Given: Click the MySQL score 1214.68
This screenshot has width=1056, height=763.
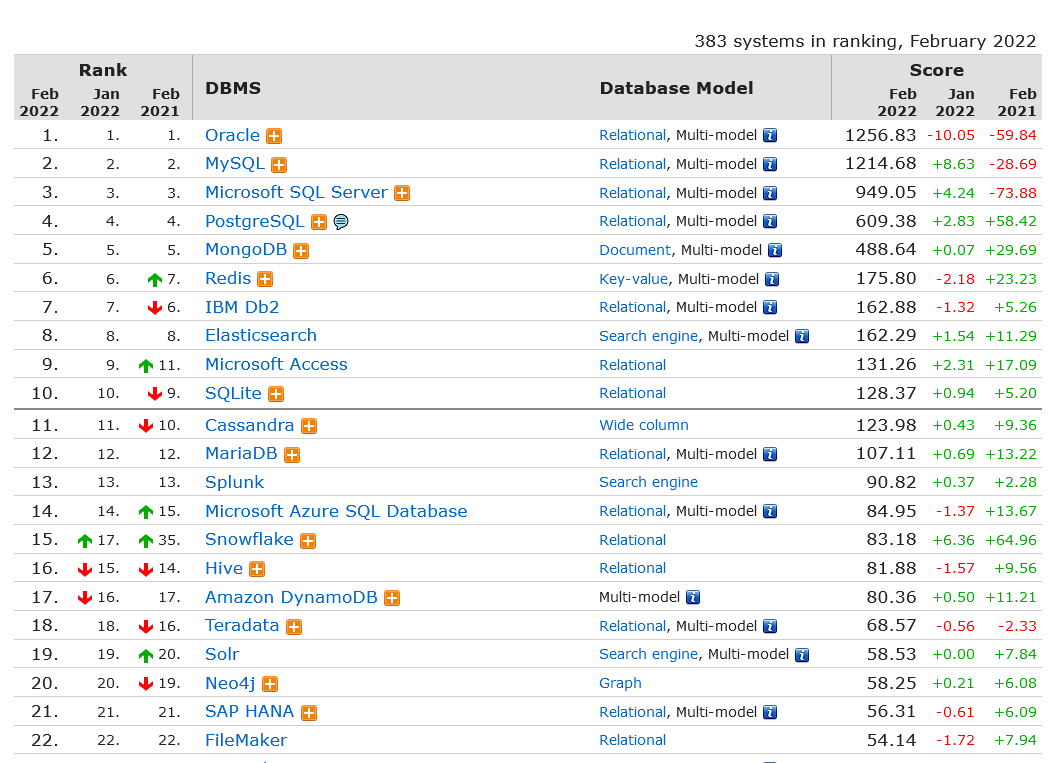Looking at the screenshot, I should (880, 164).
